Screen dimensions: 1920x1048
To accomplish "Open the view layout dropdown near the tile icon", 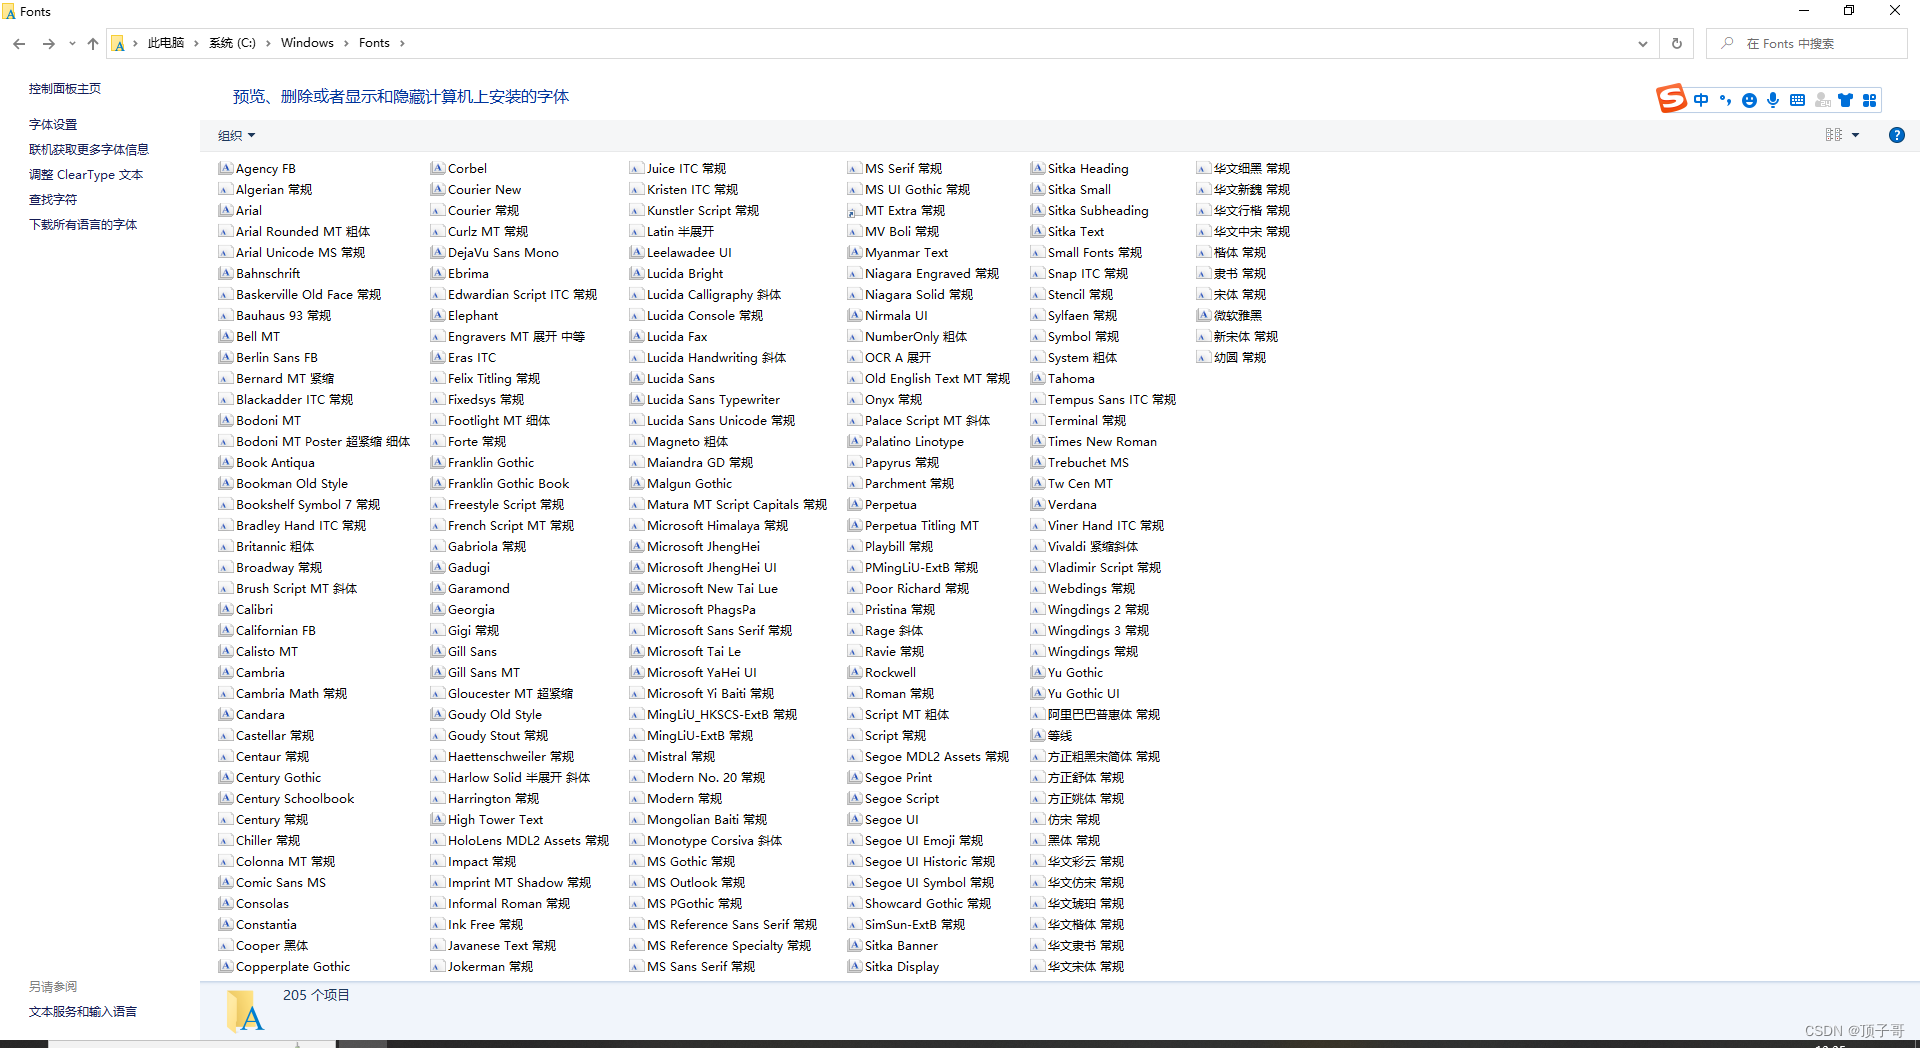I will [x=1855, y=135].
